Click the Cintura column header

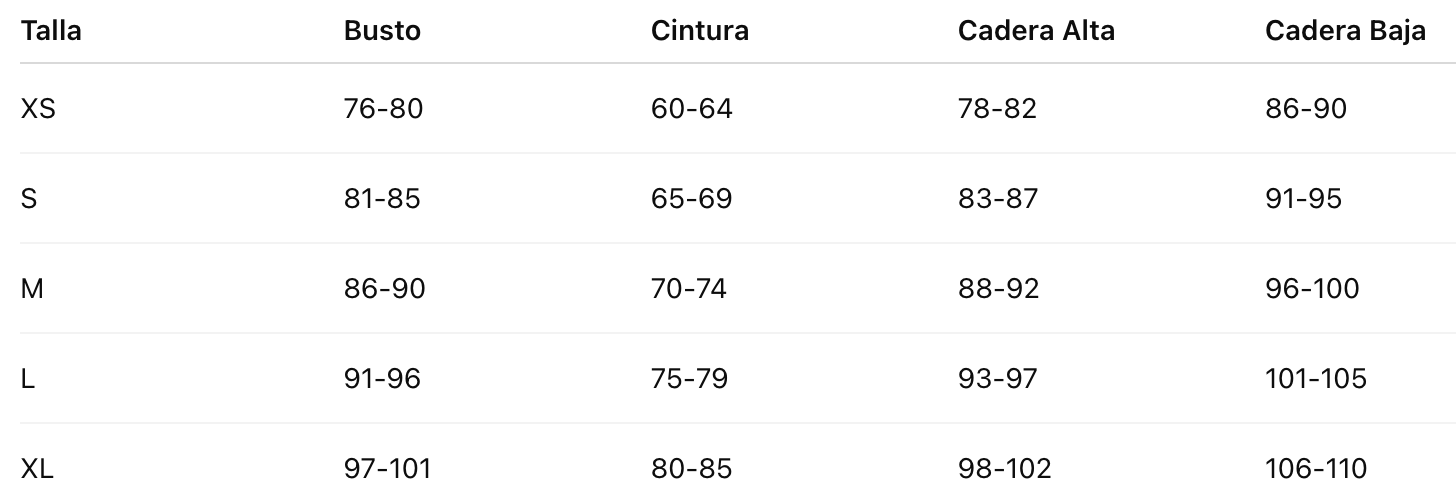pos(699,31)
